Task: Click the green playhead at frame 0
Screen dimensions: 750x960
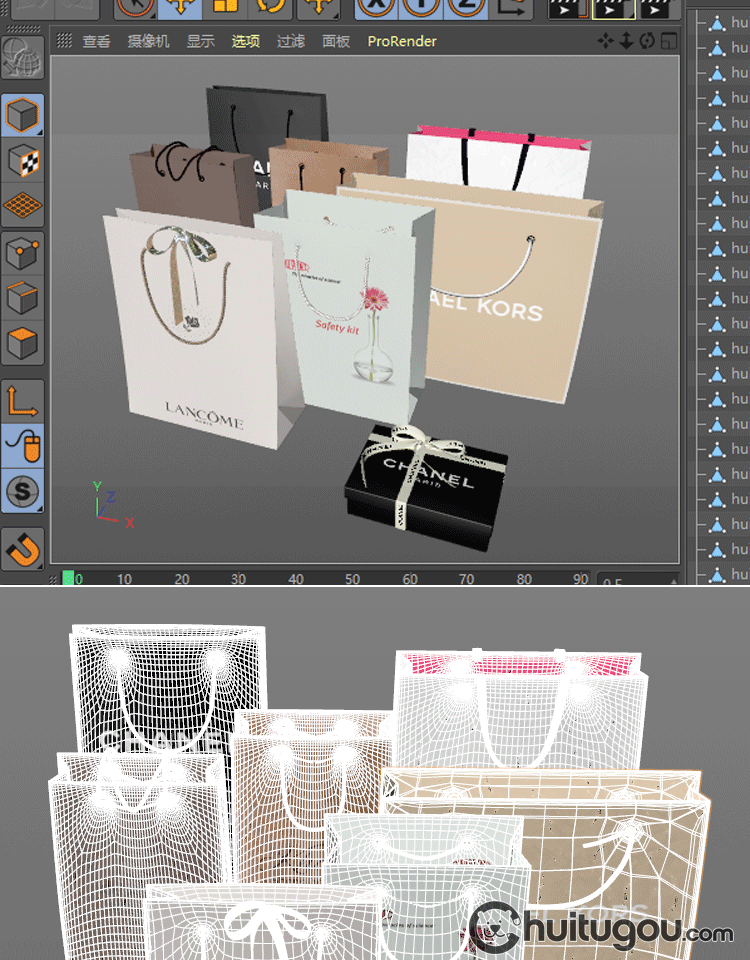Action: coord(68,578)
